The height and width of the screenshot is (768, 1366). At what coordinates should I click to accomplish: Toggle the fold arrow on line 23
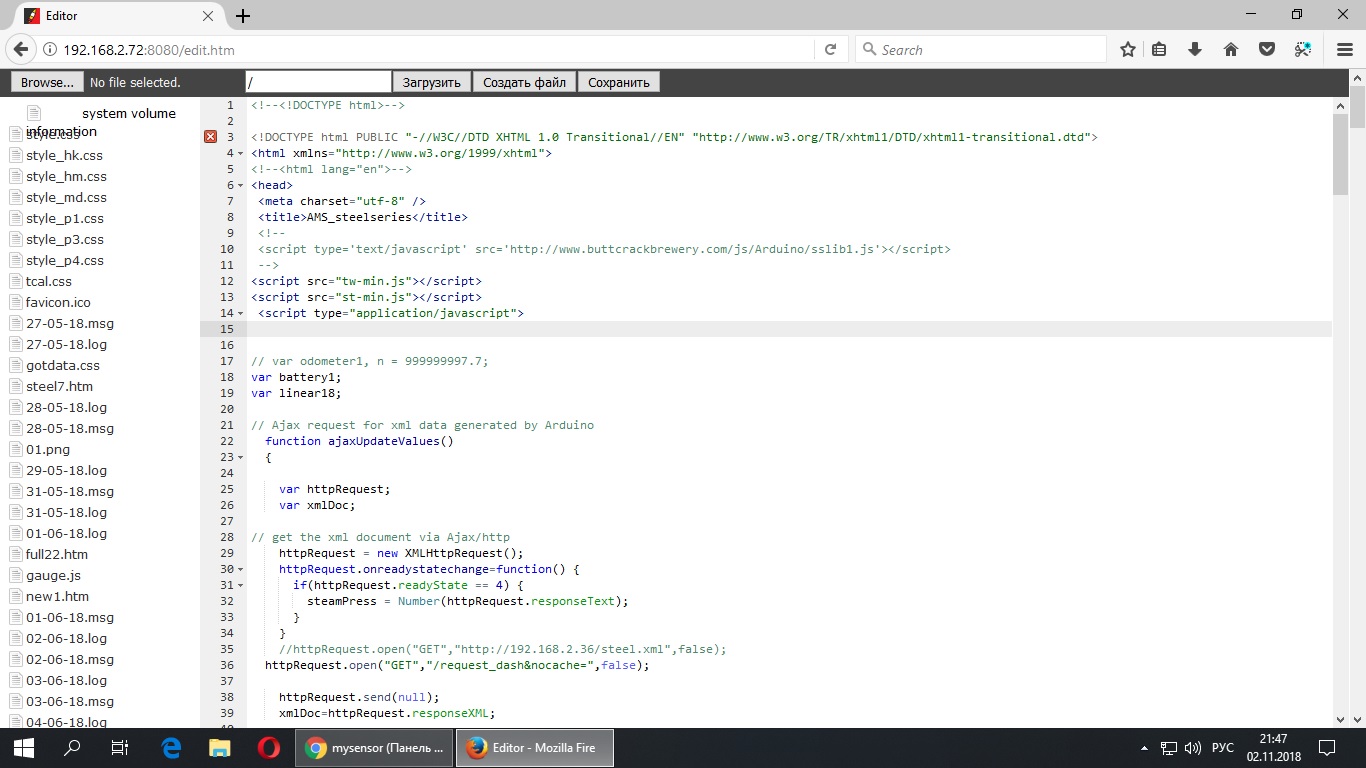coord(240,457)
